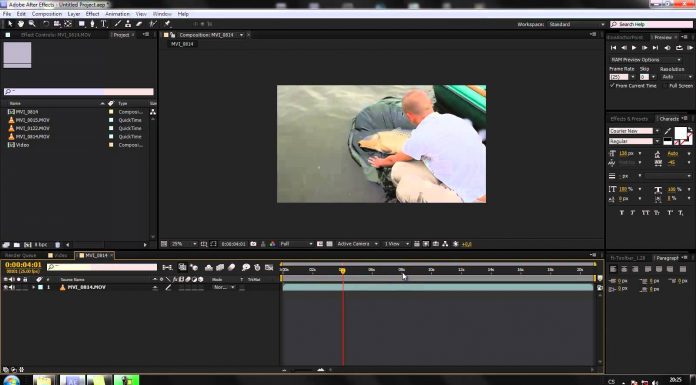Open the 25% magnification dropdown
Screen dimensions: 696x385
tap(184, 244)
